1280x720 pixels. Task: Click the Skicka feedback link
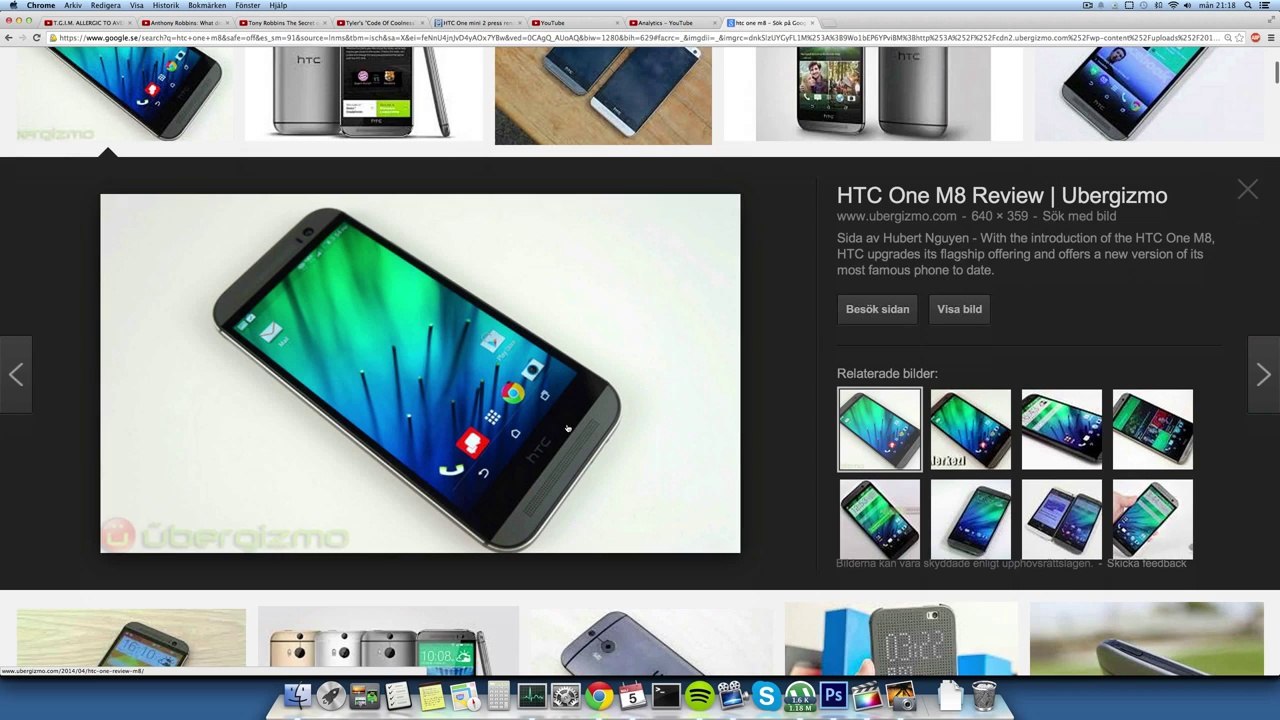pos(1146,564)
